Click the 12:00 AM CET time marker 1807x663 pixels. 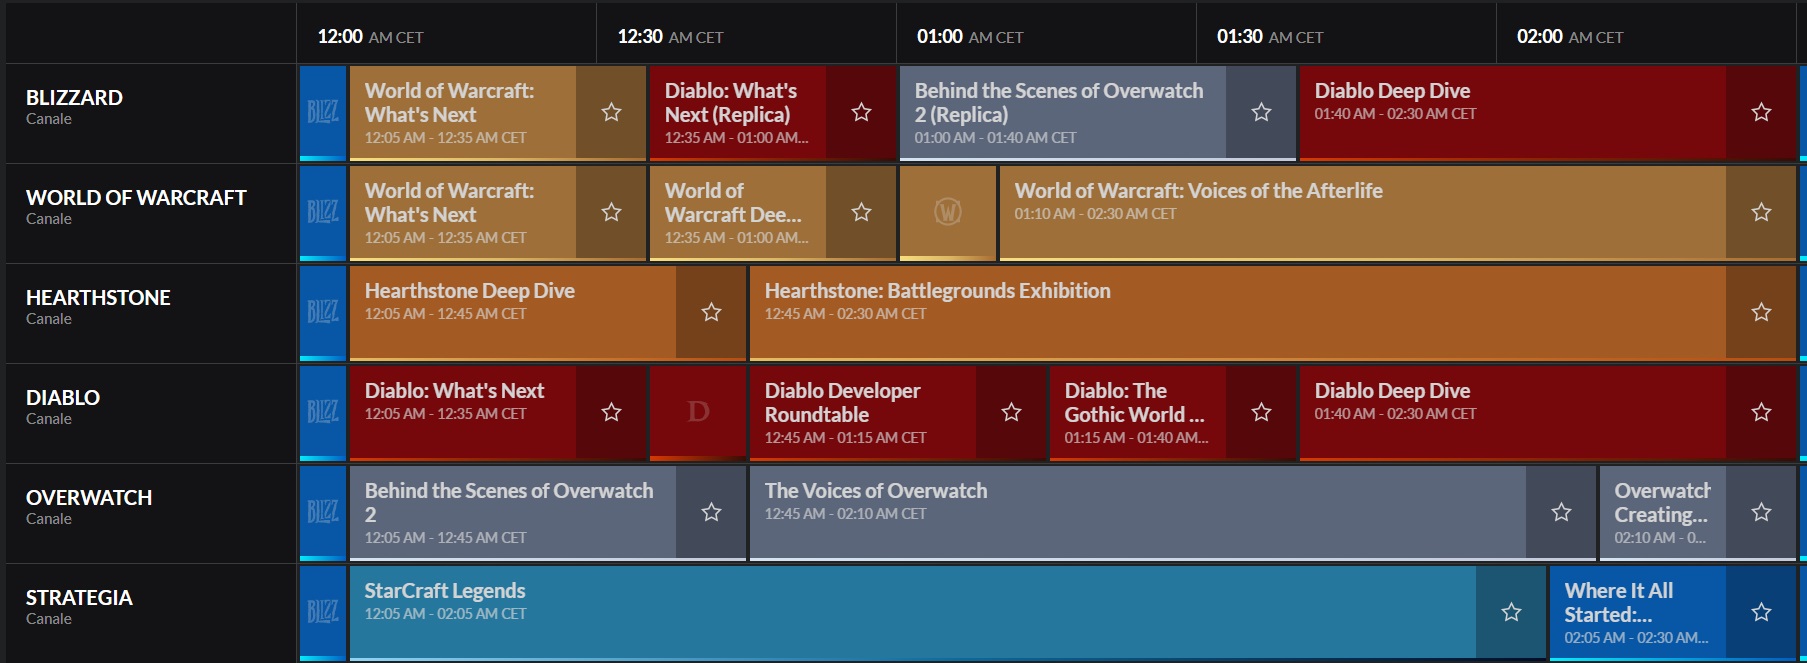tap(370, 37)
